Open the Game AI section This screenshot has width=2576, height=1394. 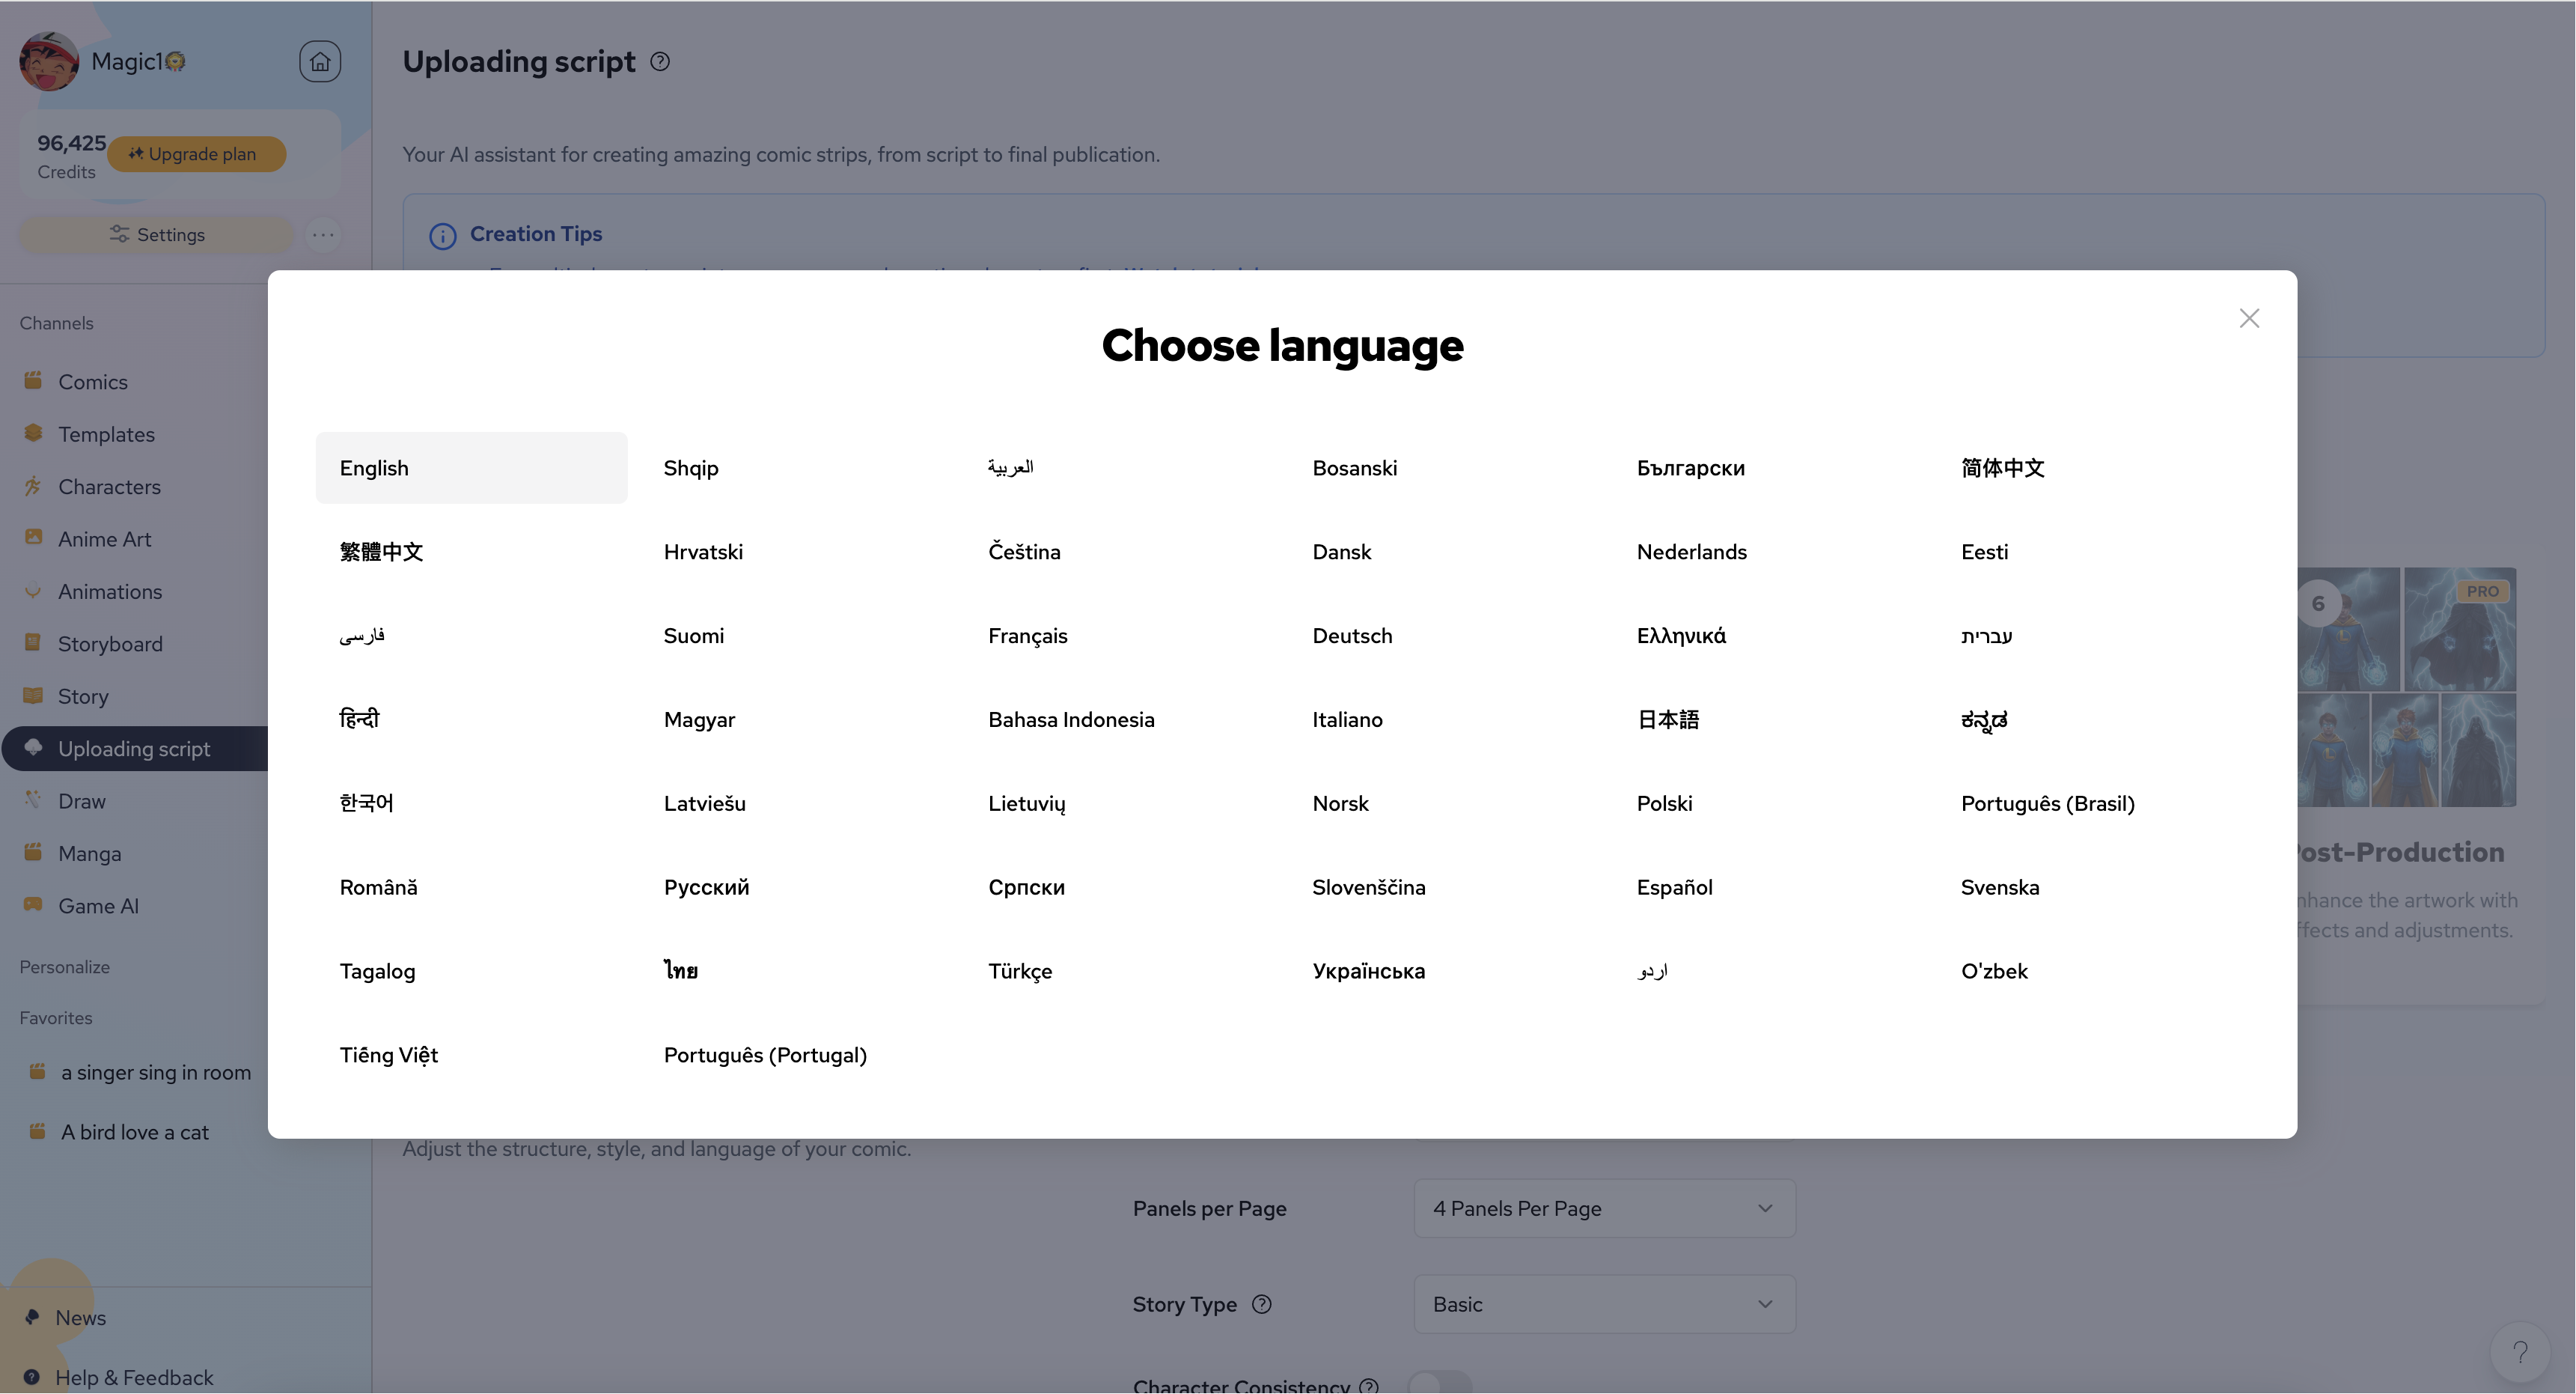pyautogui.click(x=98, y=905)
